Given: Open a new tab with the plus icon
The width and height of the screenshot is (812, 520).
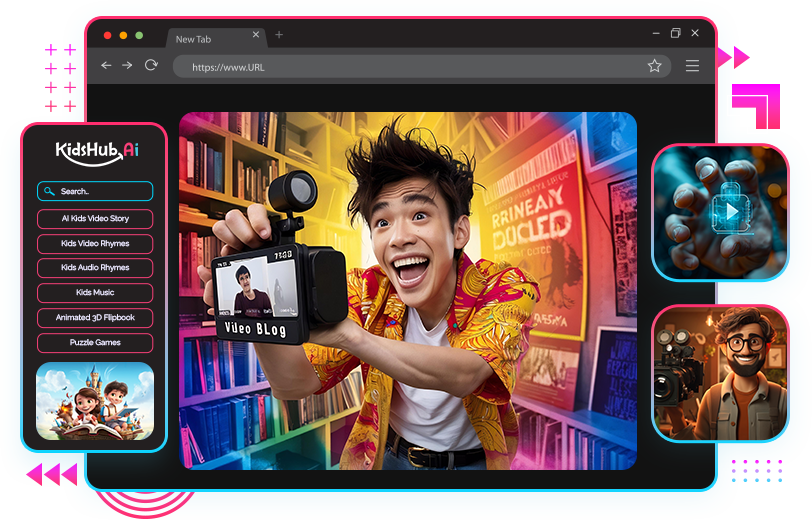Looking at the screenshot, I should (279, 35).
